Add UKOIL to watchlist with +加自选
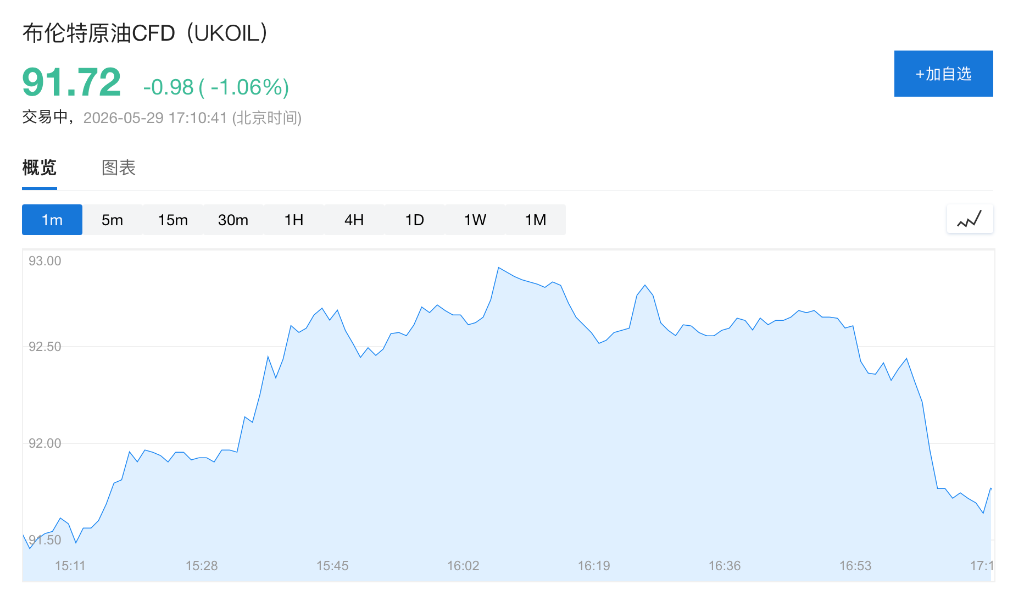 click(943, 74)
